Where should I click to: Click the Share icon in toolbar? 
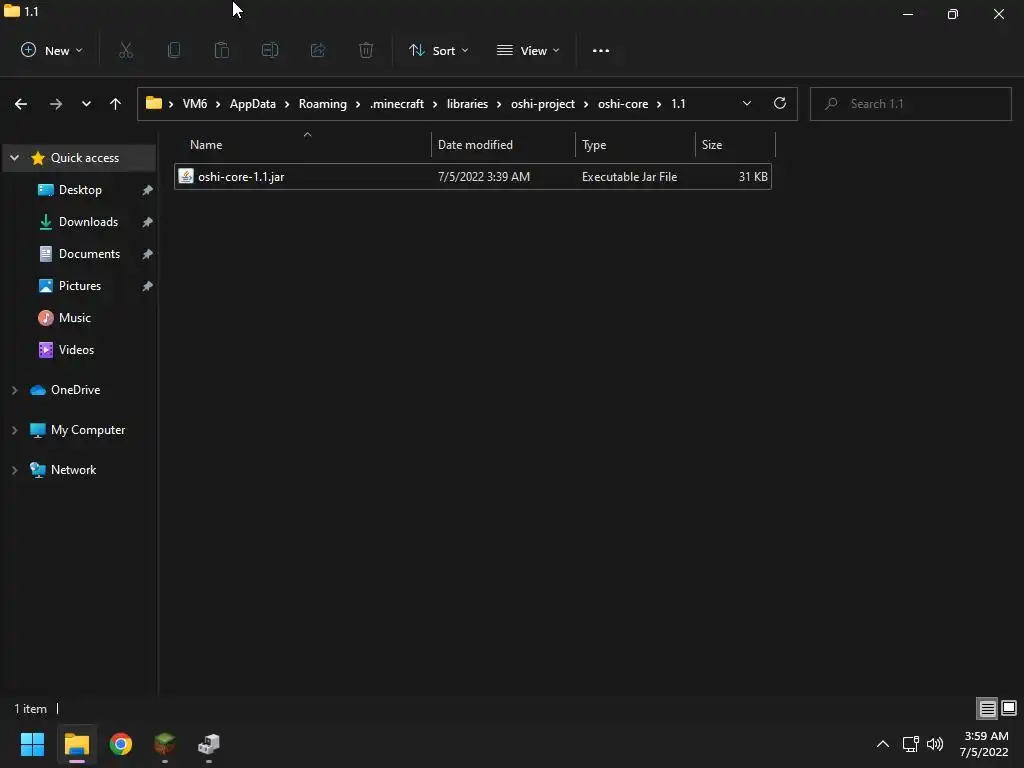318,50
